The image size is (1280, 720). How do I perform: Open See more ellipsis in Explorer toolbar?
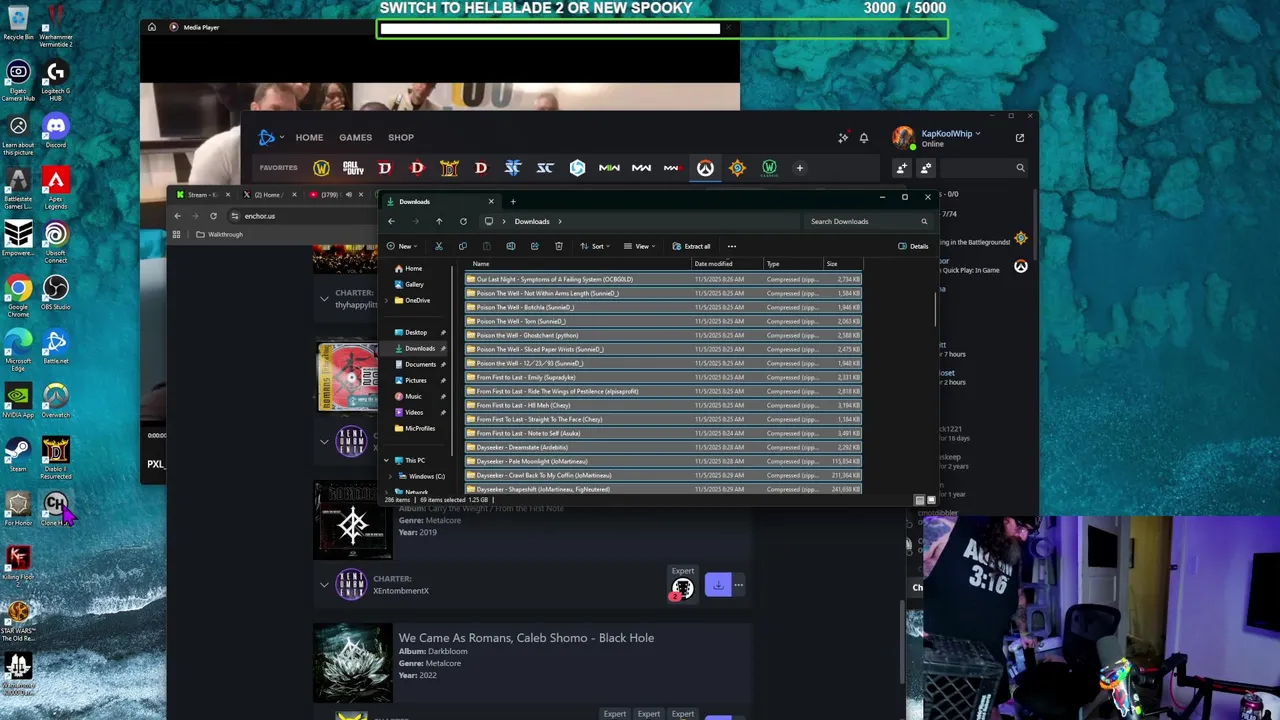point(732,246)
